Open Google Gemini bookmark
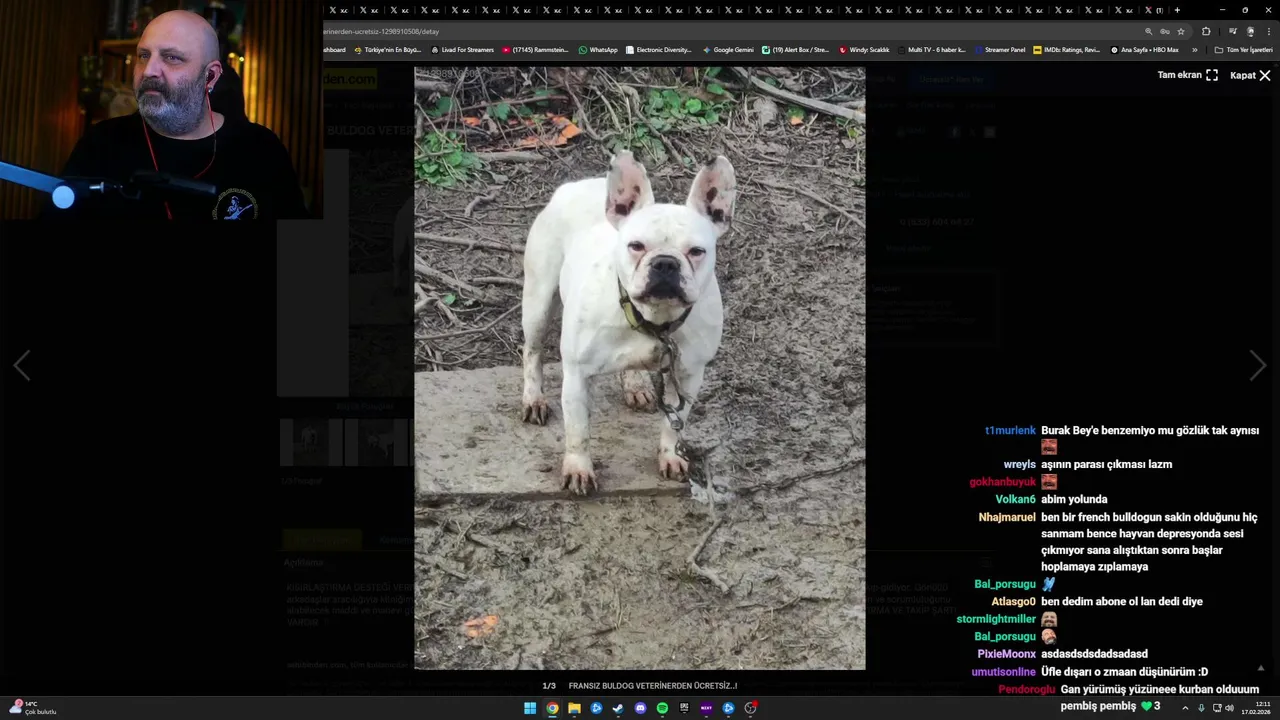 coord(728,49)
